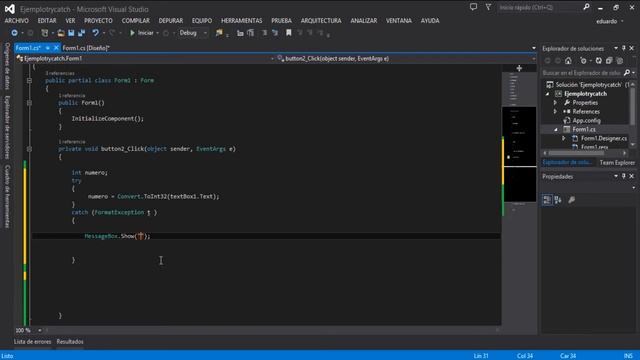Viewport: 640px width, 360px height.
Task: Click the Navigate Backward toolbar icon
Action: coord(14,33)
